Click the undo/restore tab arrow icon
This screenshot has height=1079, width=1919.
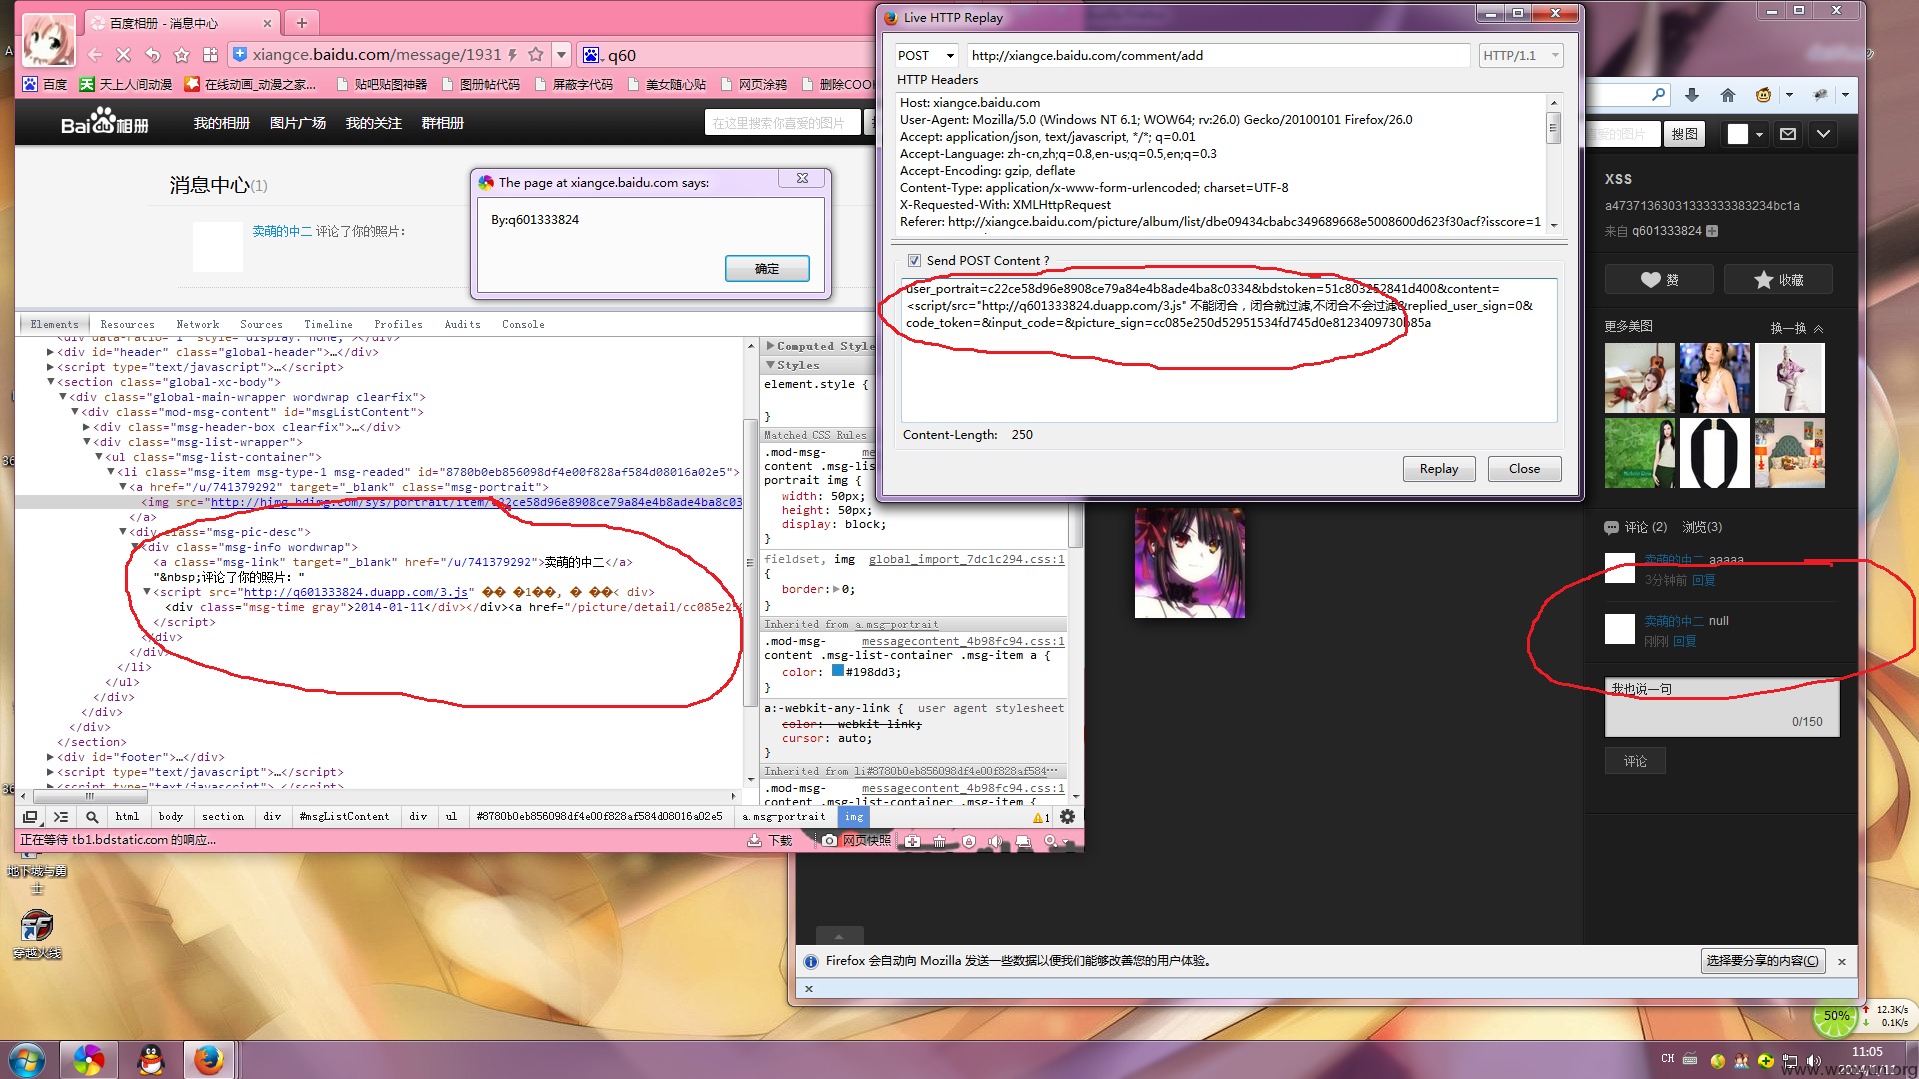pyautogui.click(x=152, y=55)
